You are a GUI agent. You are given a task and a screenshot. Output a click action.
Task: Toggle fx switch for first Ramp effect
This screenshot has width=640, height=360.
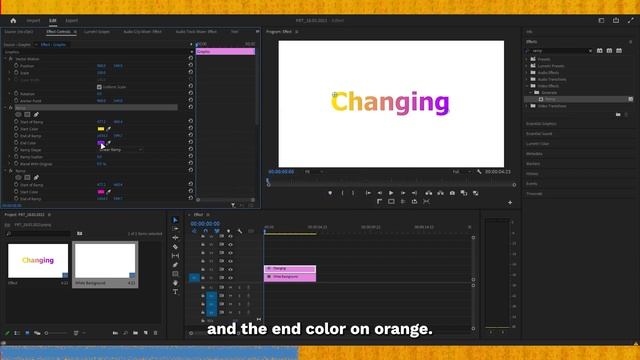point(11,108)
